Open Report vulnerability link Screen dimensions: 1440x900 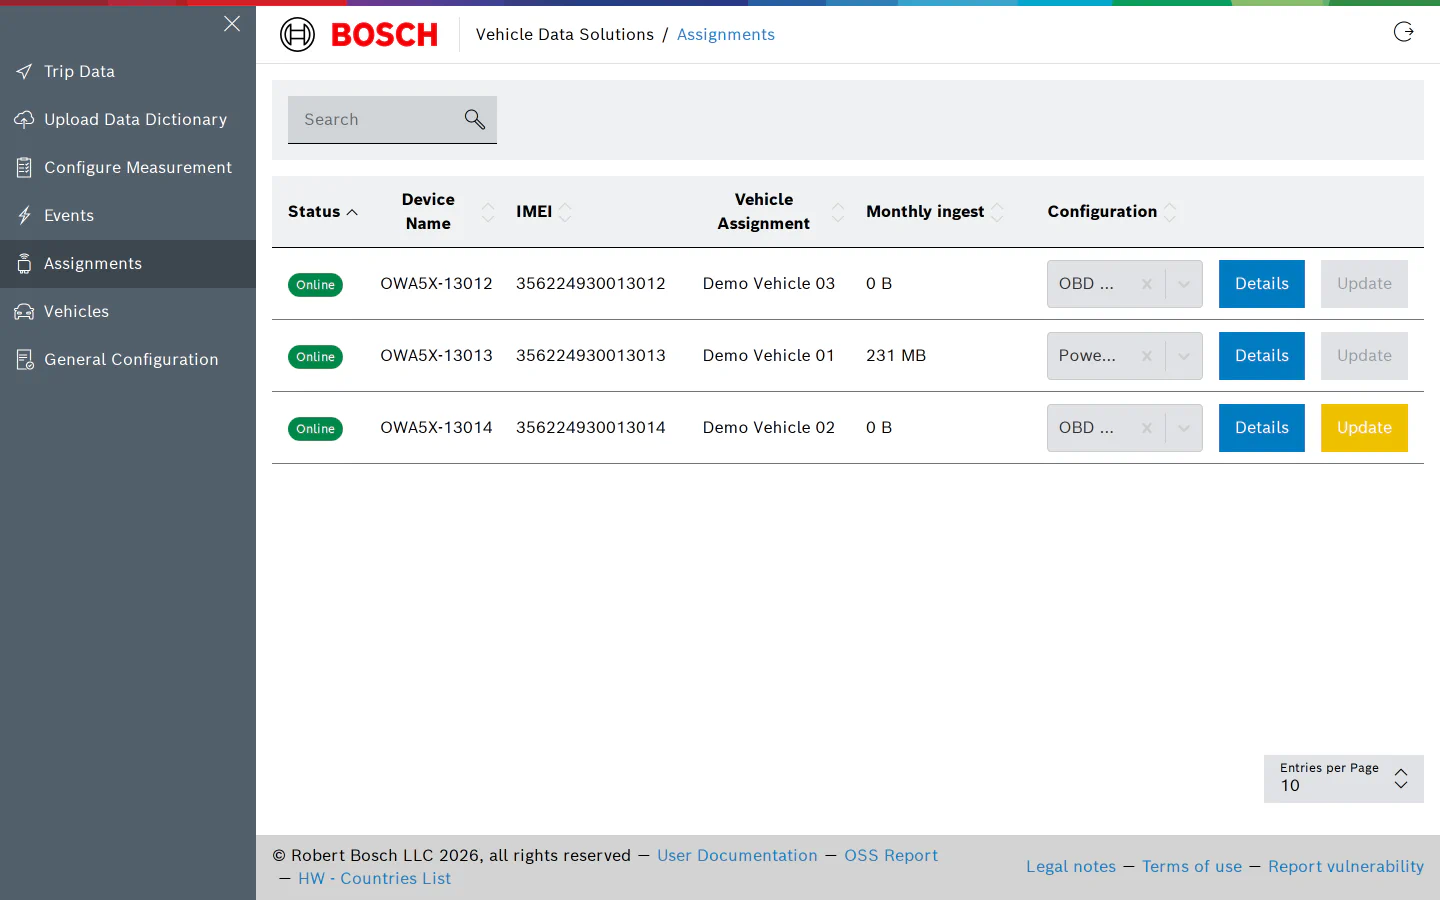(x=1346, y=867)
